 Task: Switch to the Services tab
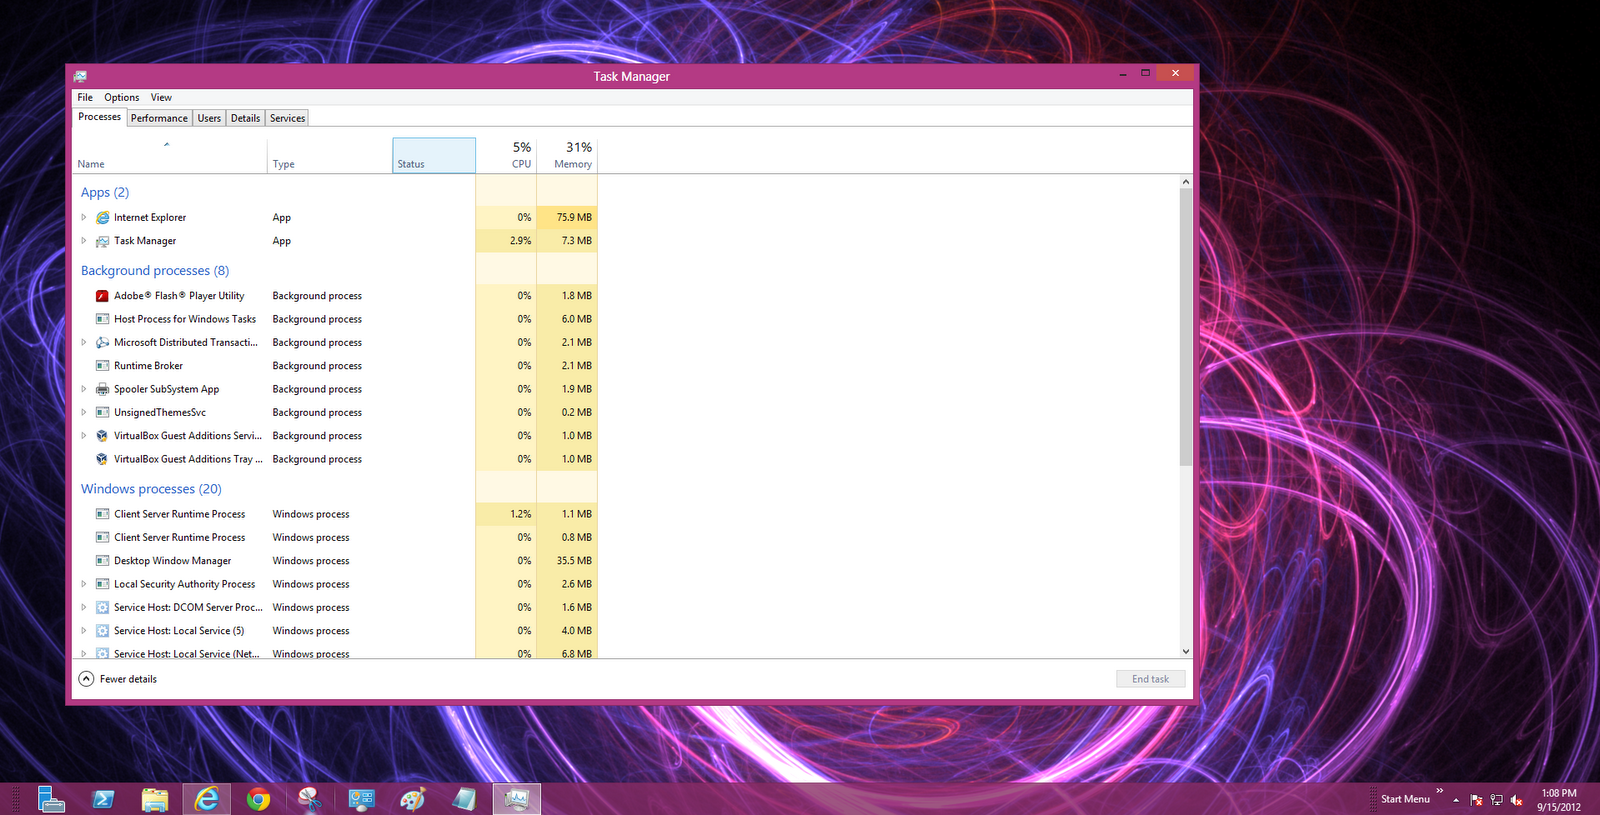pos(287,118)
